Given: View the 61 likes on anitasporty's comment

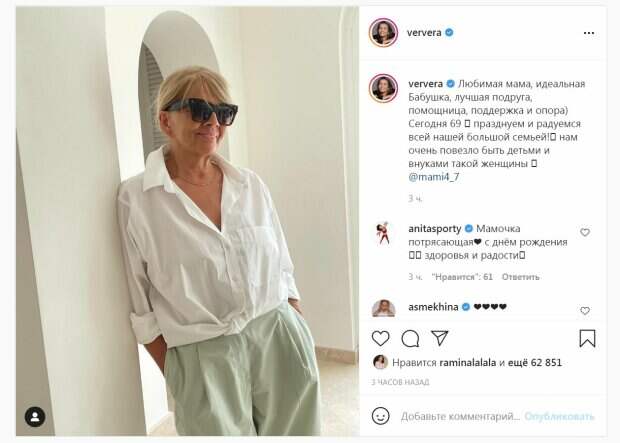Looking at the screenshot, I should [462, 277].
